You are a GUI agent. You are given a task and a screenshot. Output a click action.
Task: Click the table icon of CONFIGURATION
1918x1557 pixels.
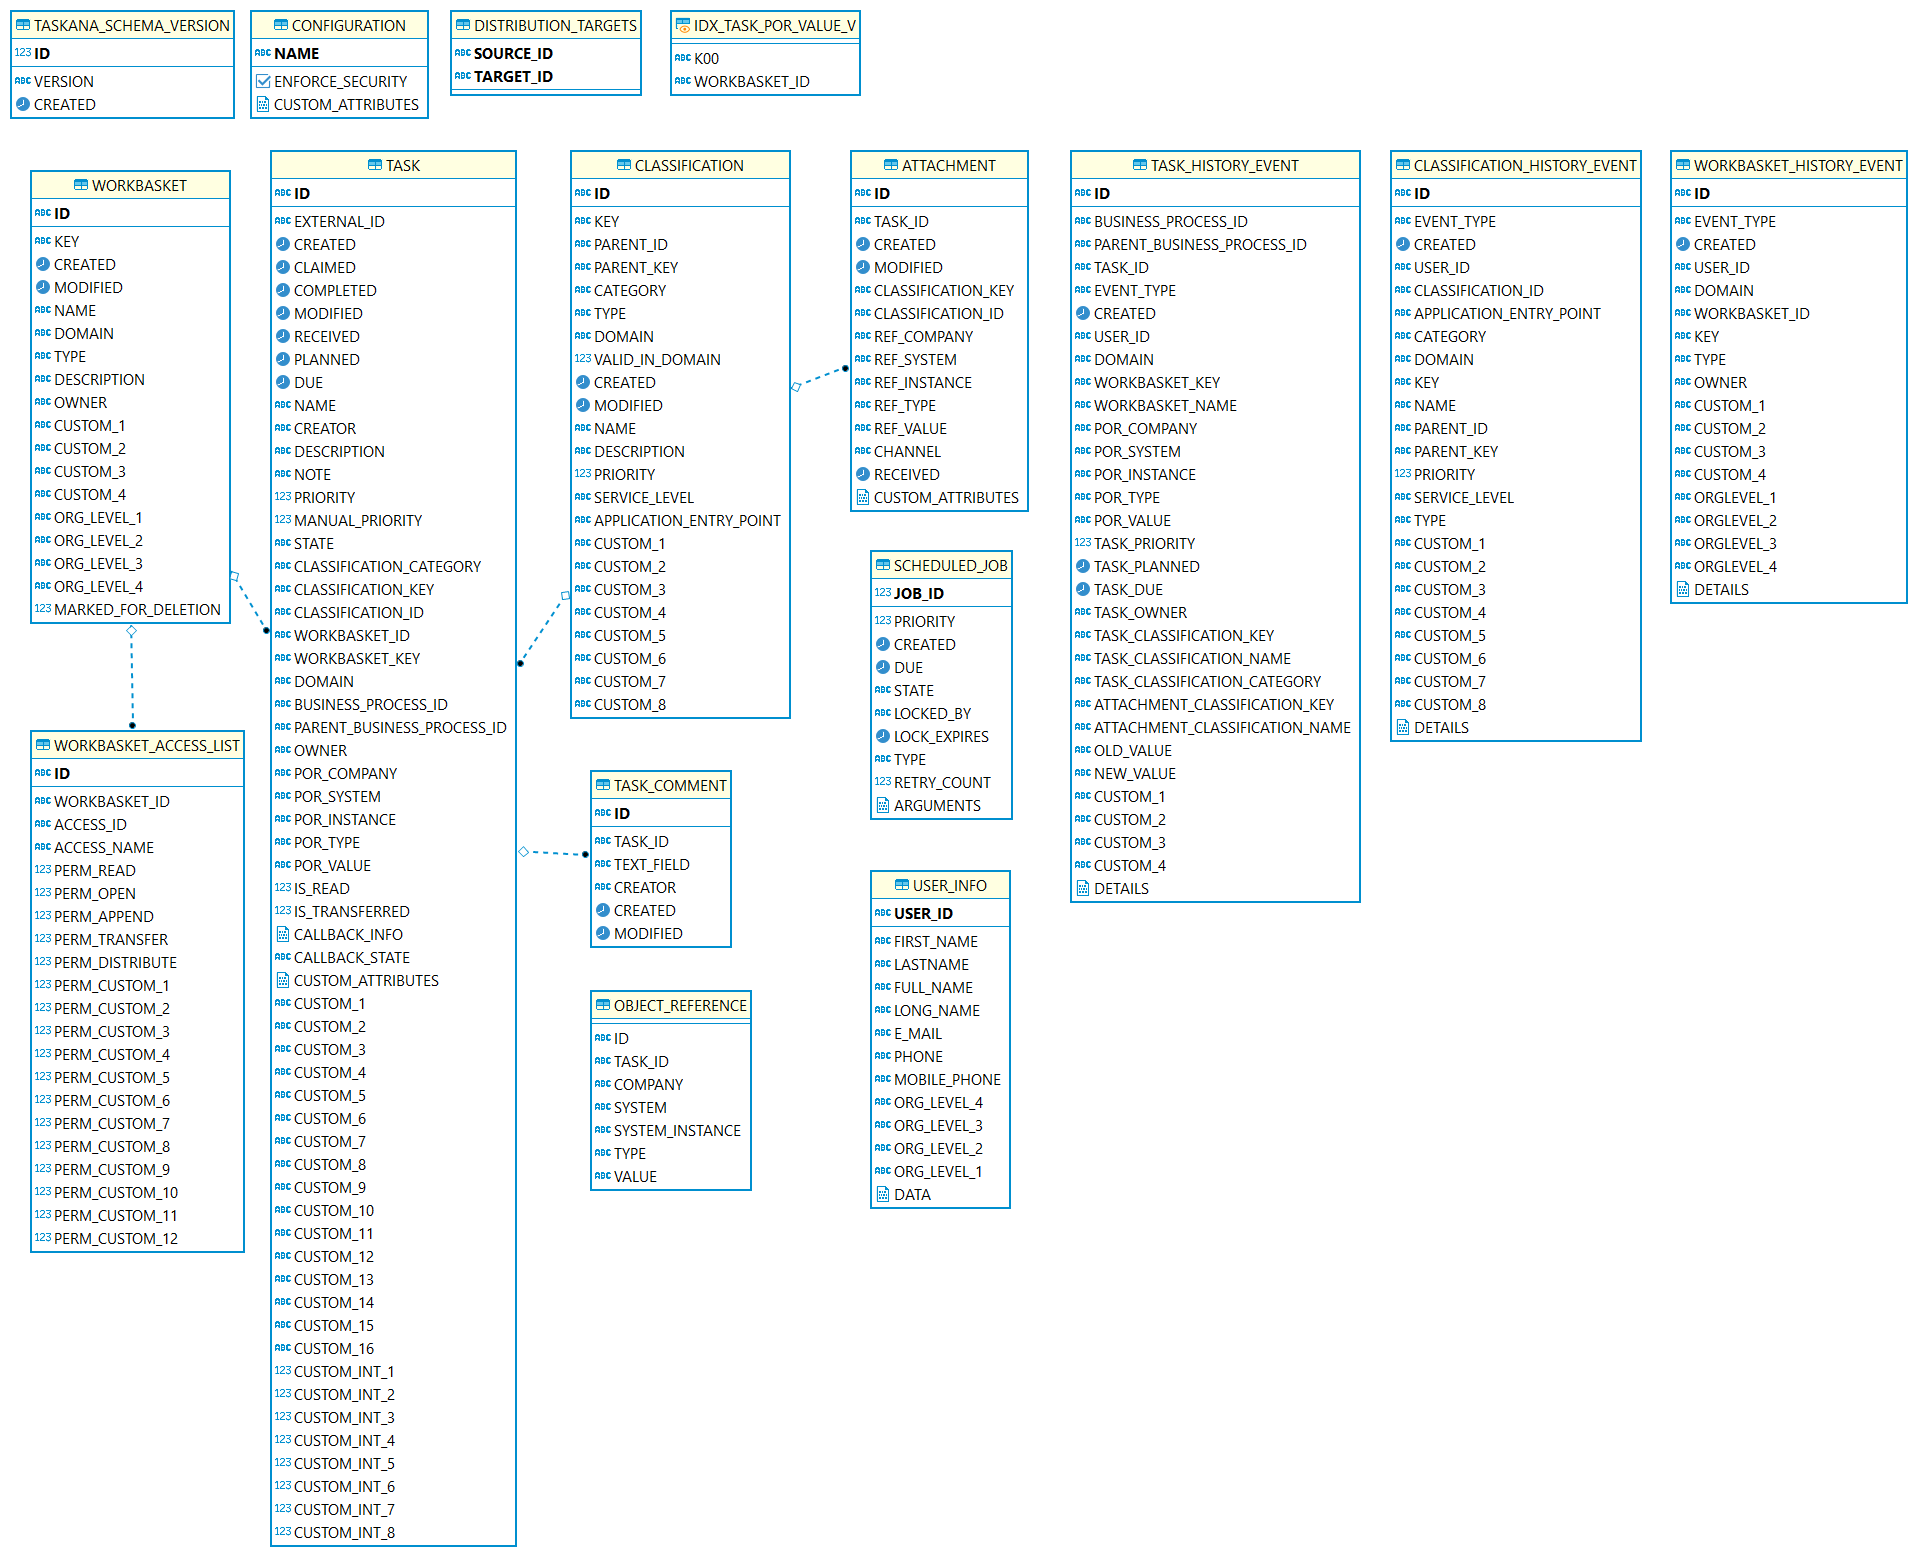coord(281,25)
